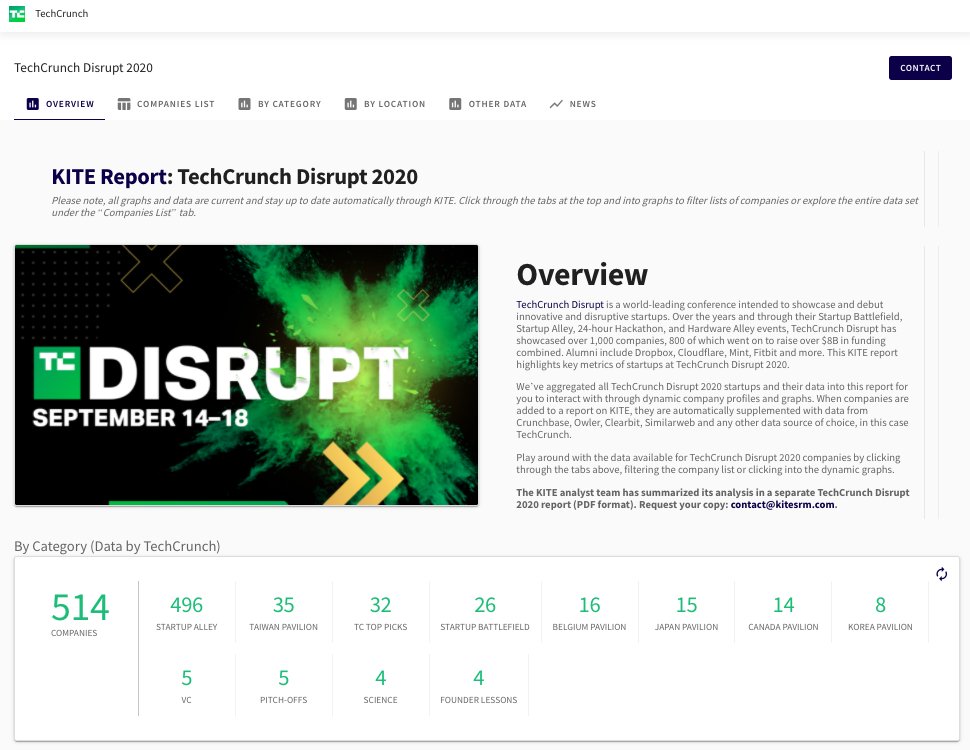Select the 35 Taiwan Pavilion metric
970x750 pixels.
(283, 613)
